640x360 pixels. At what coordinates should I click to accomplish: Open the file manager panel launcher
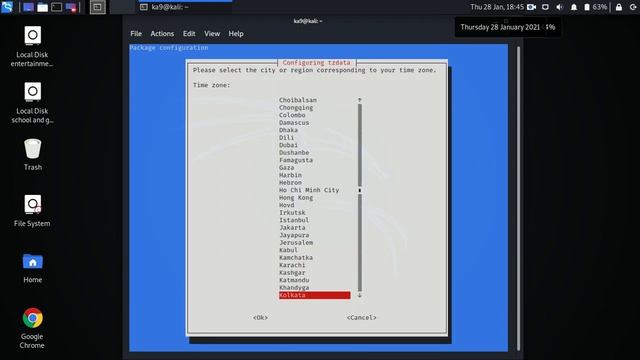pyautogui.click(x=42, y=7)
